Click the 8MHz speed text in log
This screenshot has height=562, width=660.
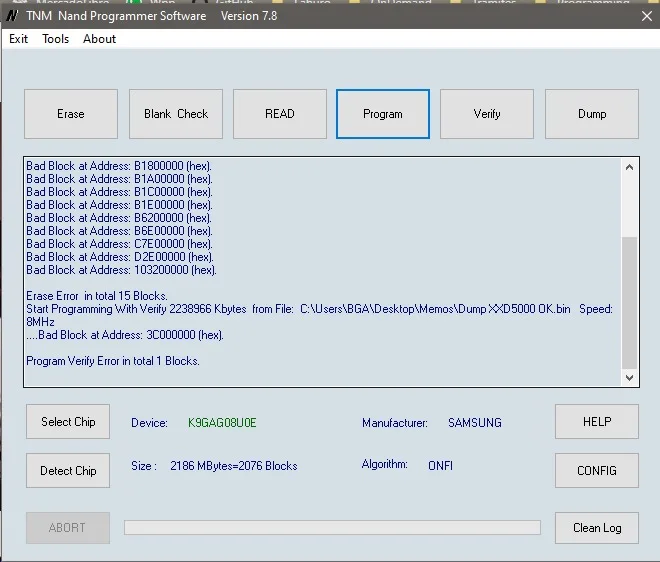(40, 322)
